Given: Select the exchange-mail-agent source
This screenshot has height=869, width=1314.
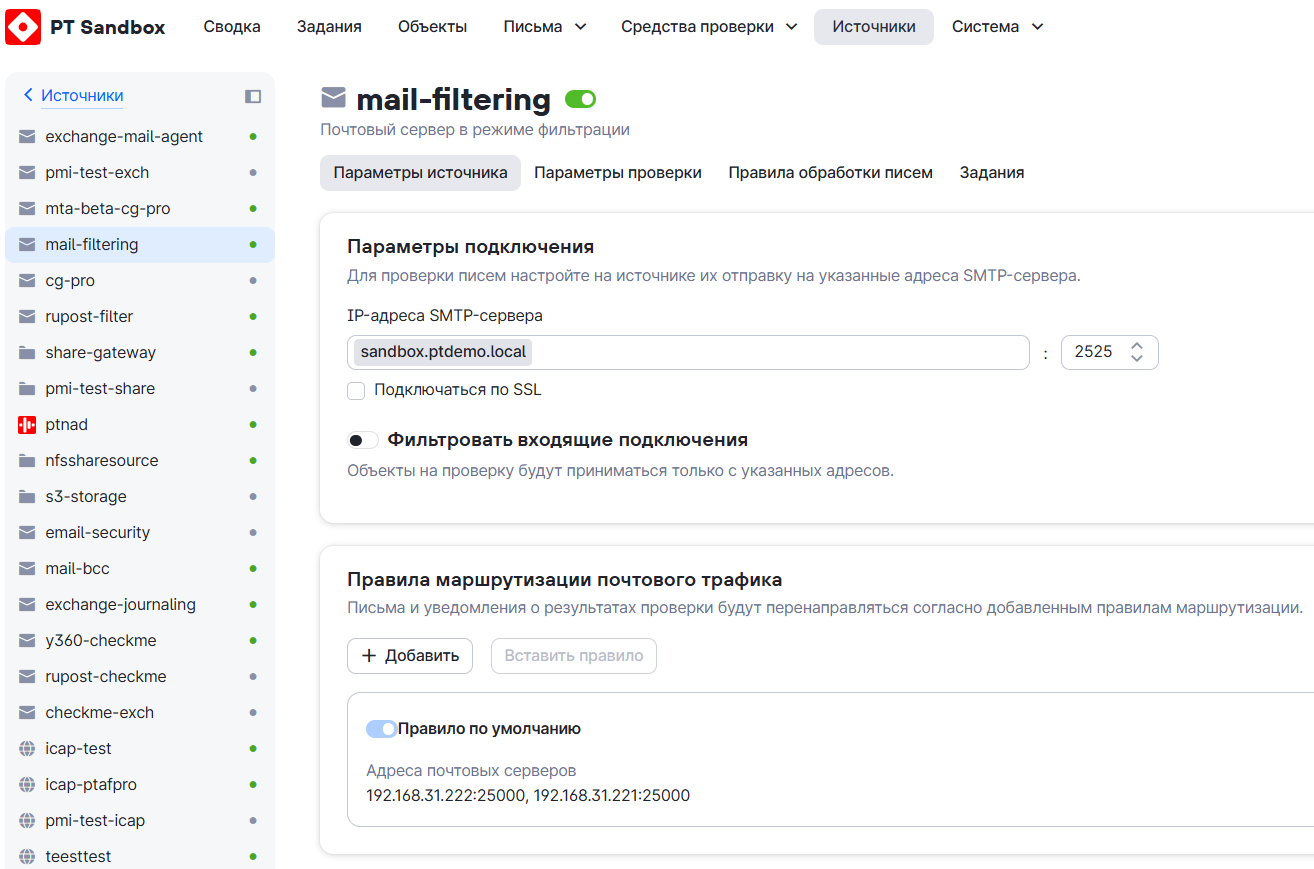Looking at the screenshot, I should (x=140, y=137).
